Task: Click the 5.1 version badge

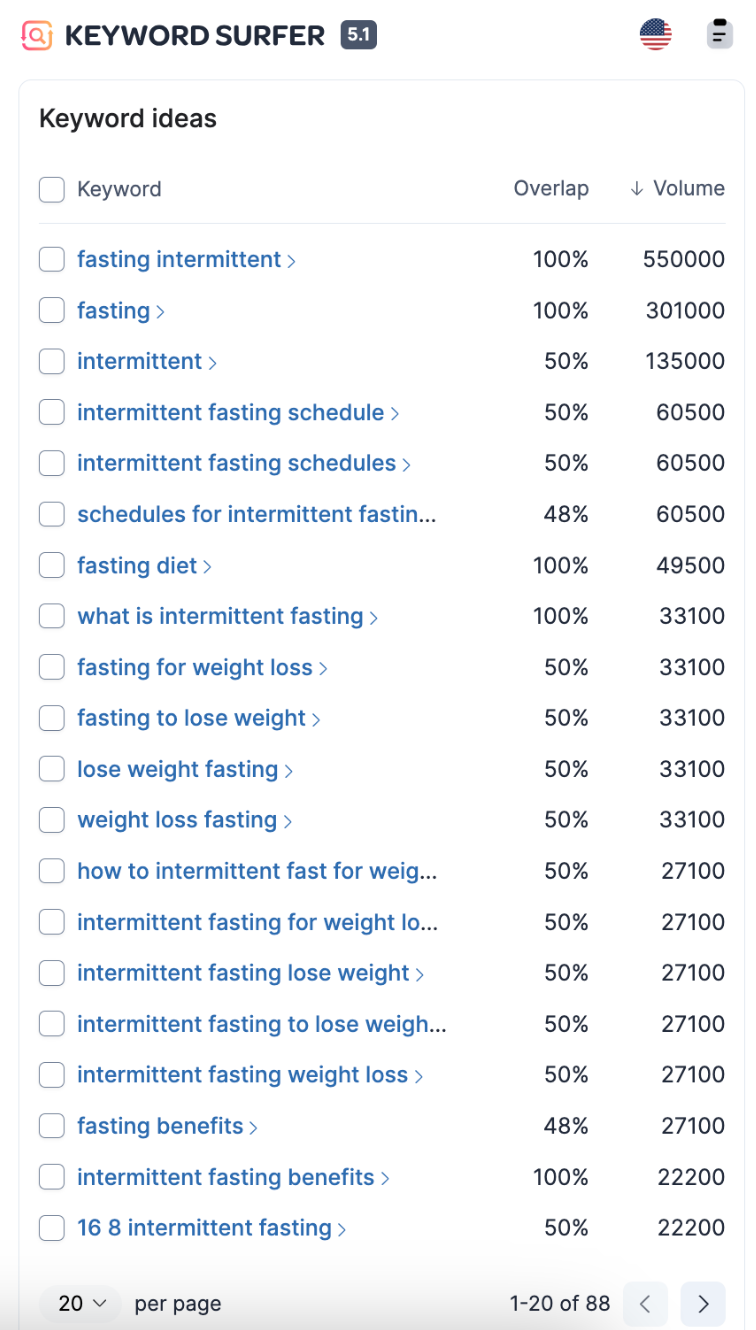Action: click(x=358, y=36)
